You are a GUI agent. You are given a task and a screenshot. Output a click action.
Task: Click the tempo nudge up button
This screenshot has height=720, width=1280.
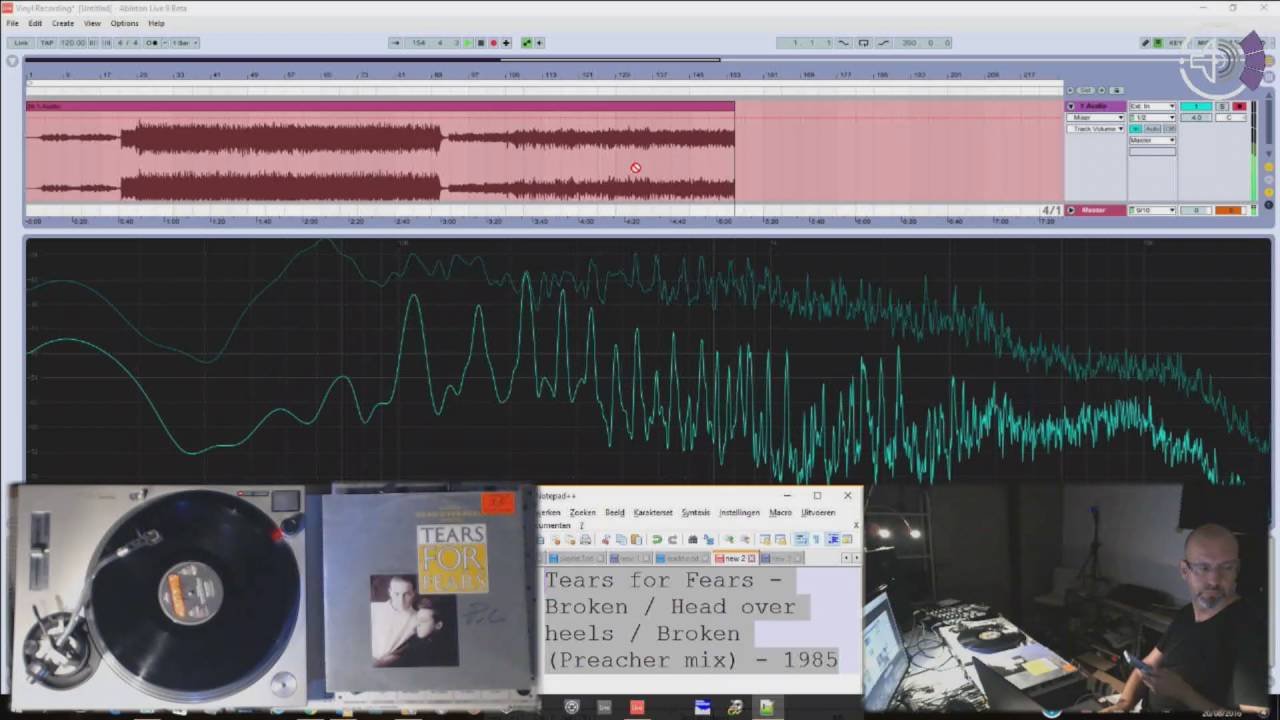(x=107, y=43)
